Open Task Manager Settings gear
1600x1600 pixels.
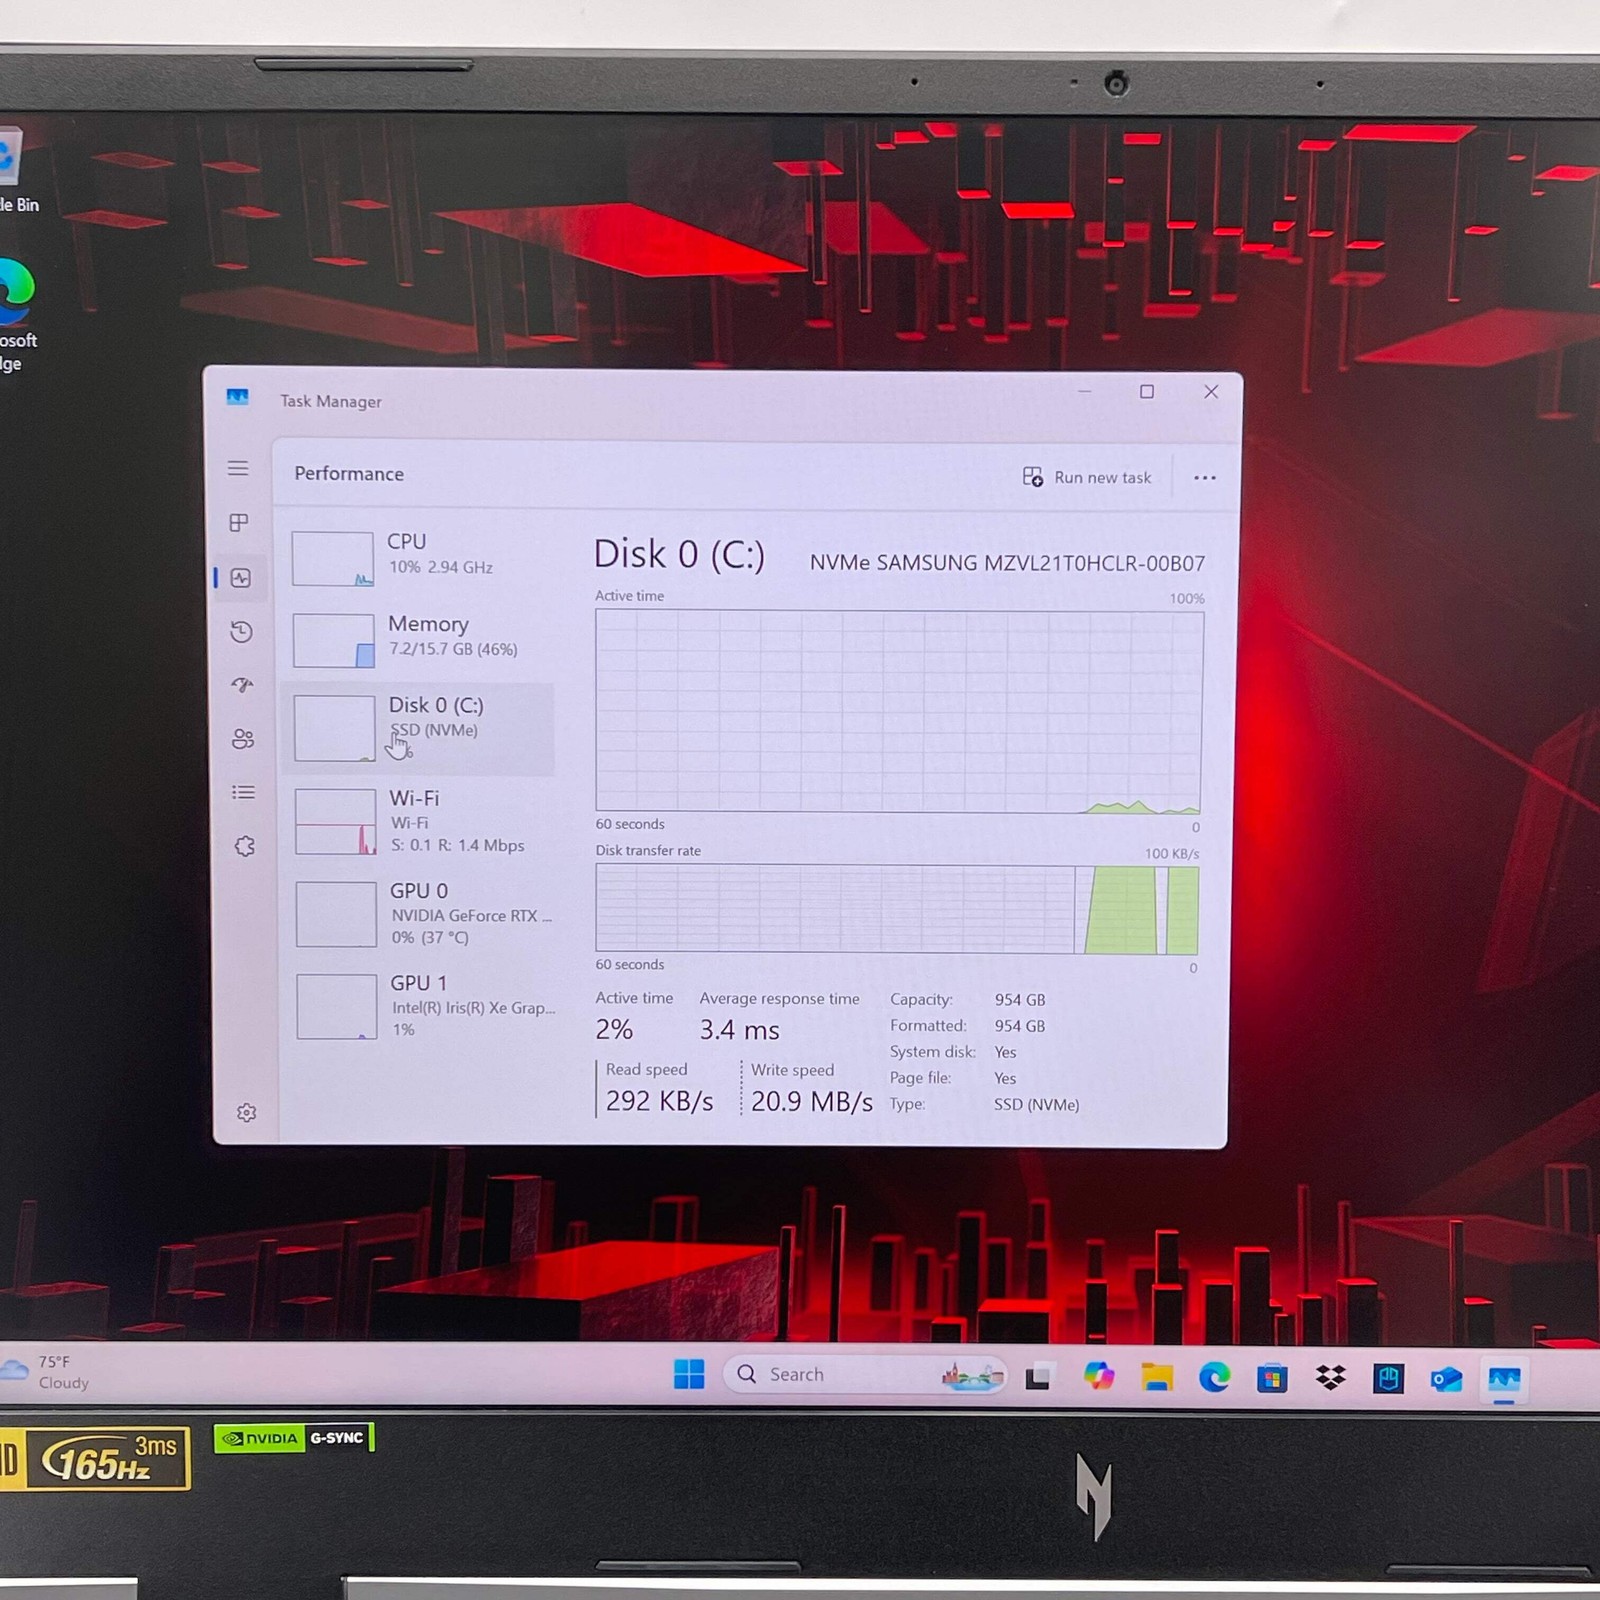coord(247,1113)
